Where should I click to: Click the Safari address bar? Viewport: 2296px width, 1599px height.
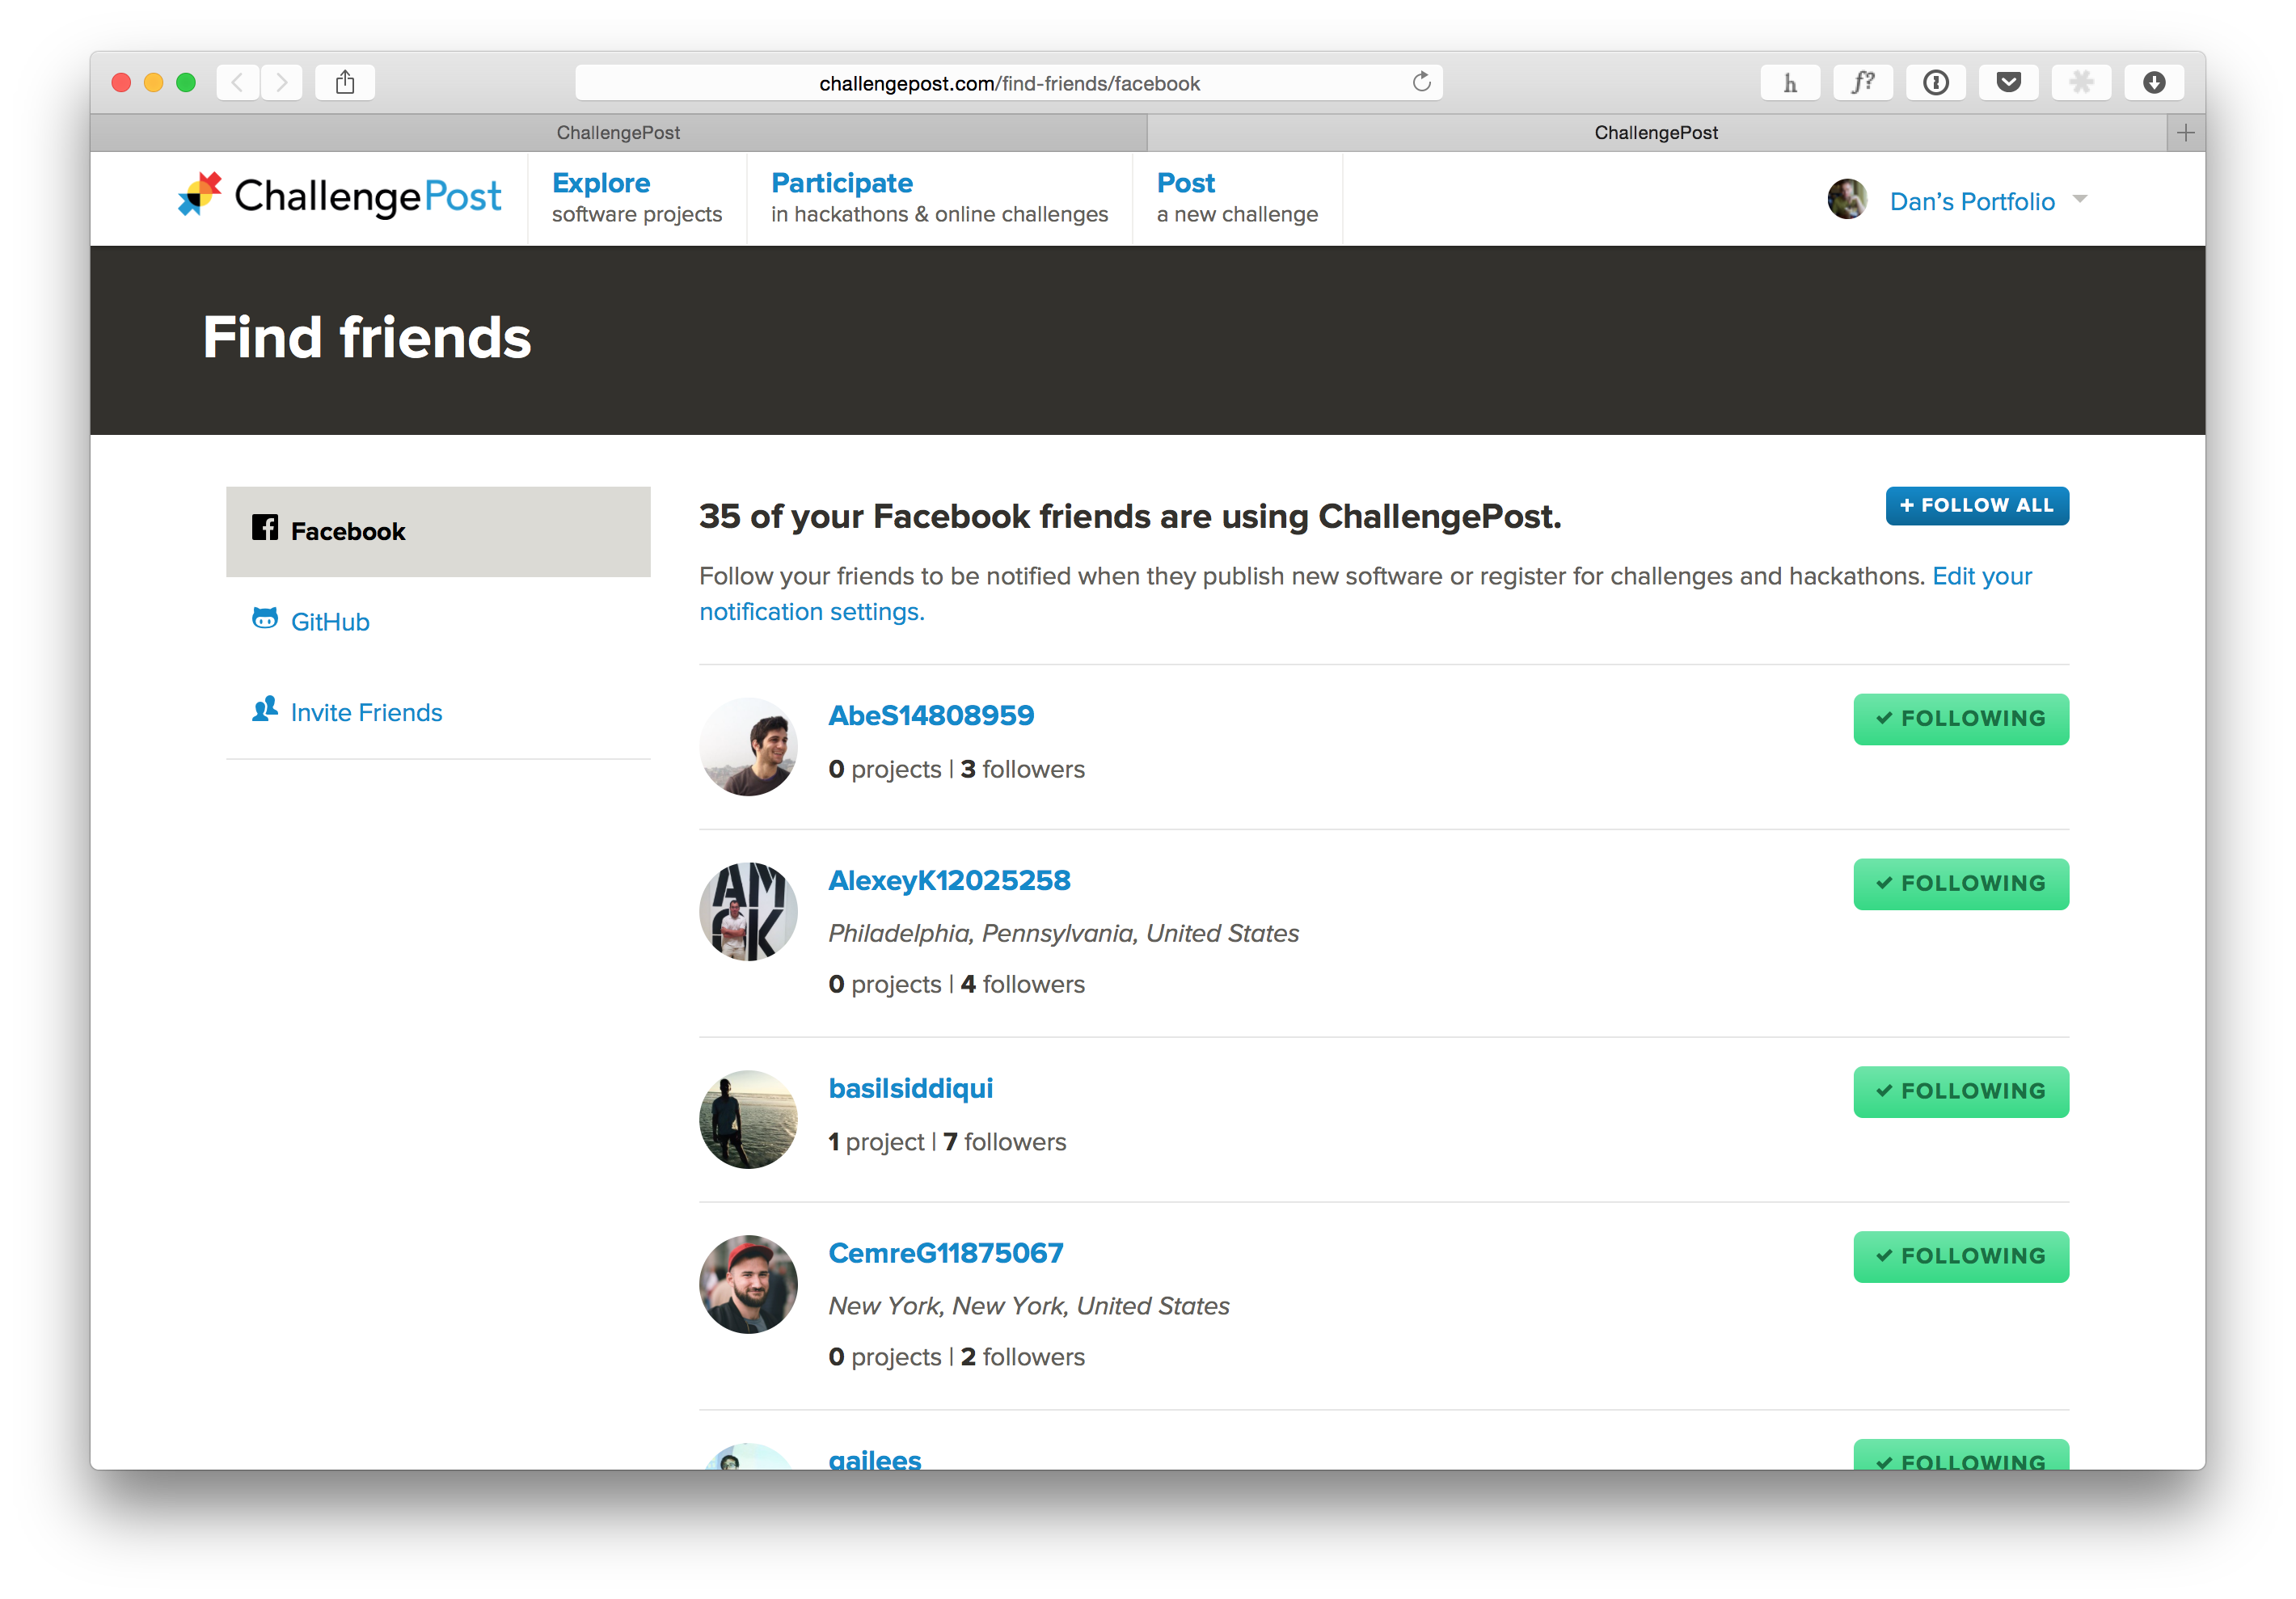pyautogui.click(x=1008, y=83)
